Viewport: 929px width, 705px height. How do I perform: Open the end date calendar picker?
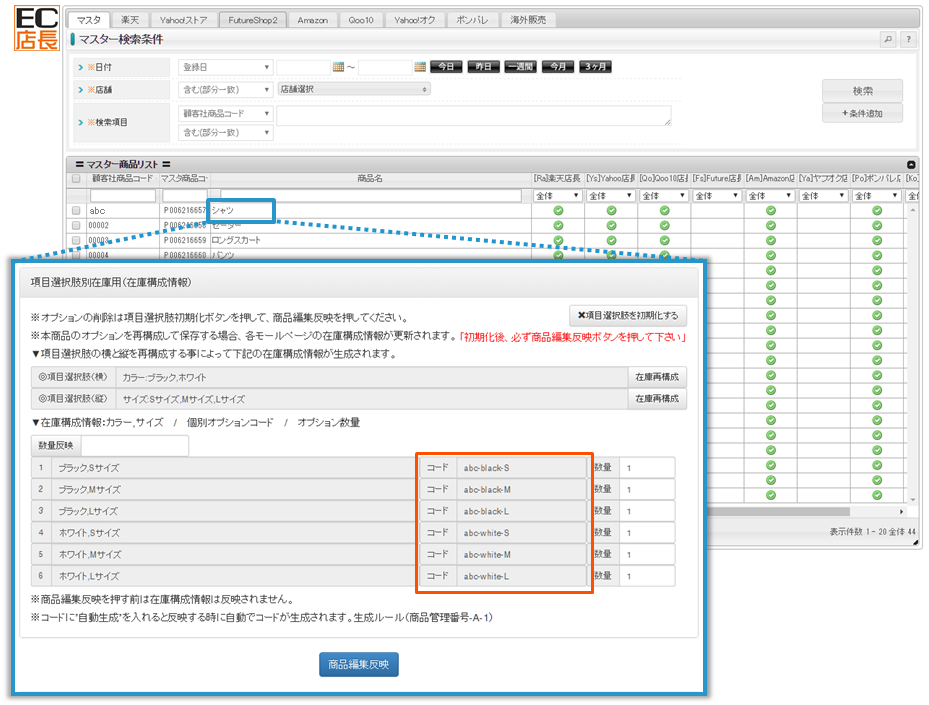click(420, 67)
